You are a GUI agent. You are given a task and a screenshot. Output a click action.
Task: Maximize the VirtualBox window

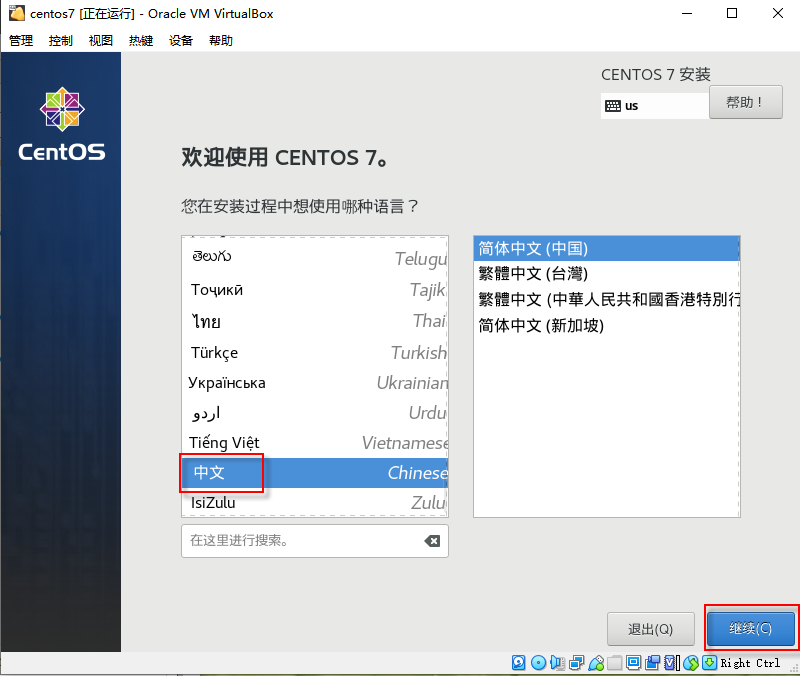[732, 13]
